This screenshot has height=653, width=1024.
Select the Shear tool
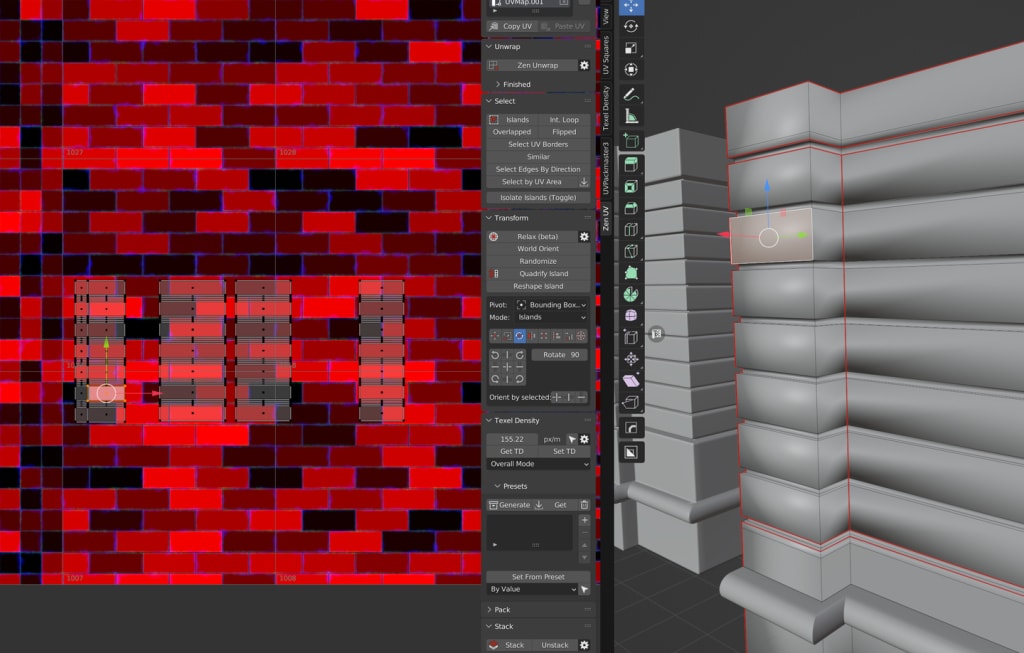point(631,381)
